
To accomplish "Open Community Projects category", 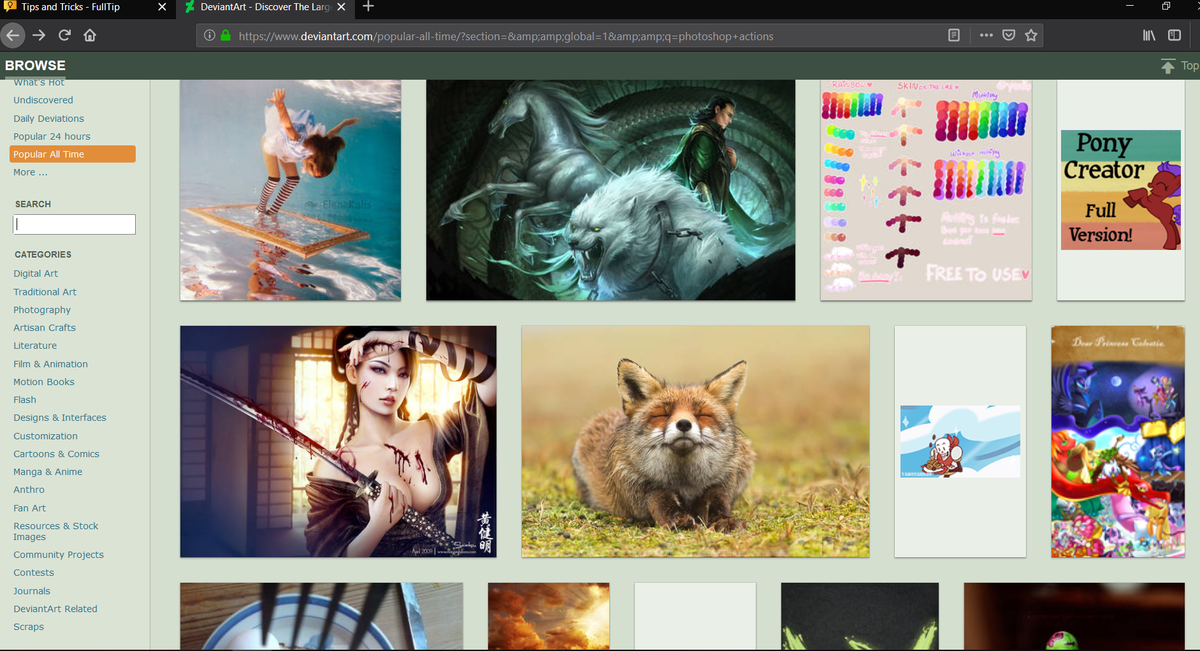I will pos(59,555).
